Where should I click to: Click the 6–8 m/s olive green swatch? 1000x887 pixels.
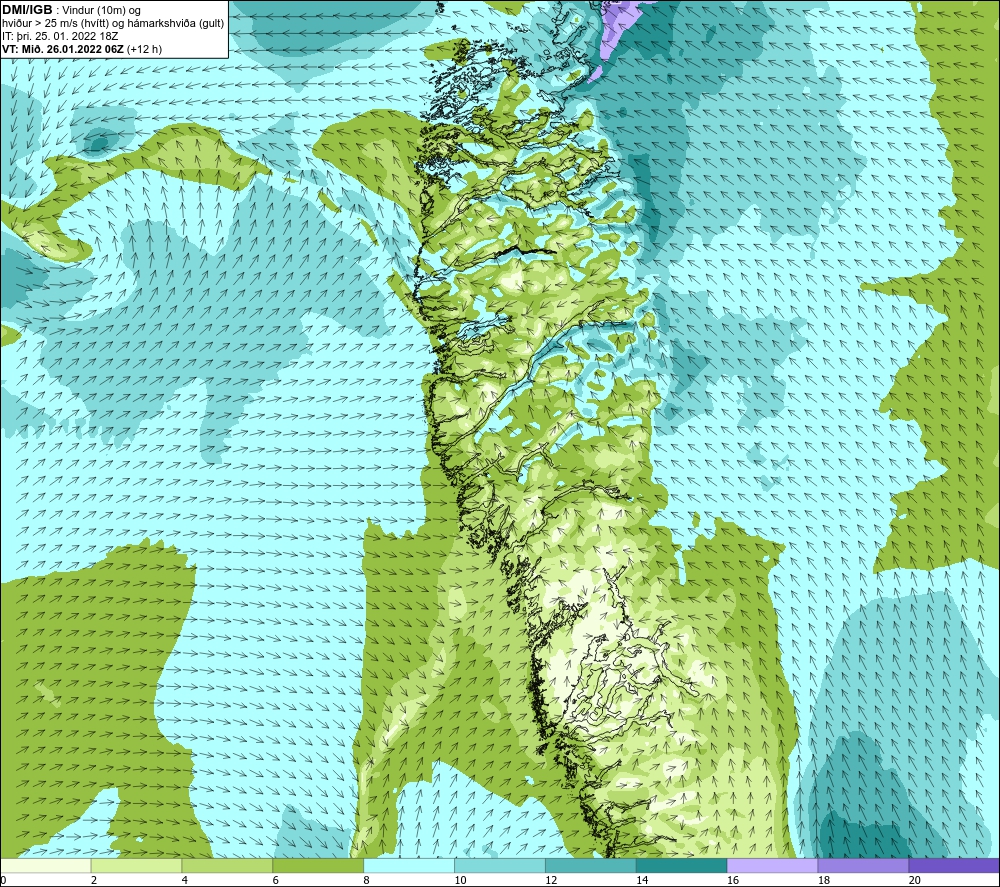tap(318, 865)
